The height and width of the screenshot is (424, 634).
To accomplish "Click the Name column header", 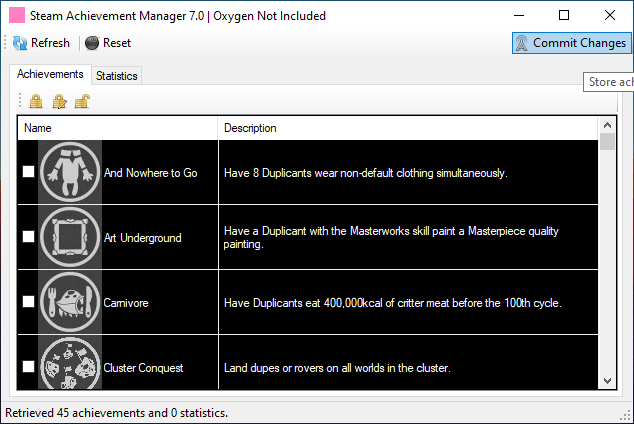I will 117,128.
